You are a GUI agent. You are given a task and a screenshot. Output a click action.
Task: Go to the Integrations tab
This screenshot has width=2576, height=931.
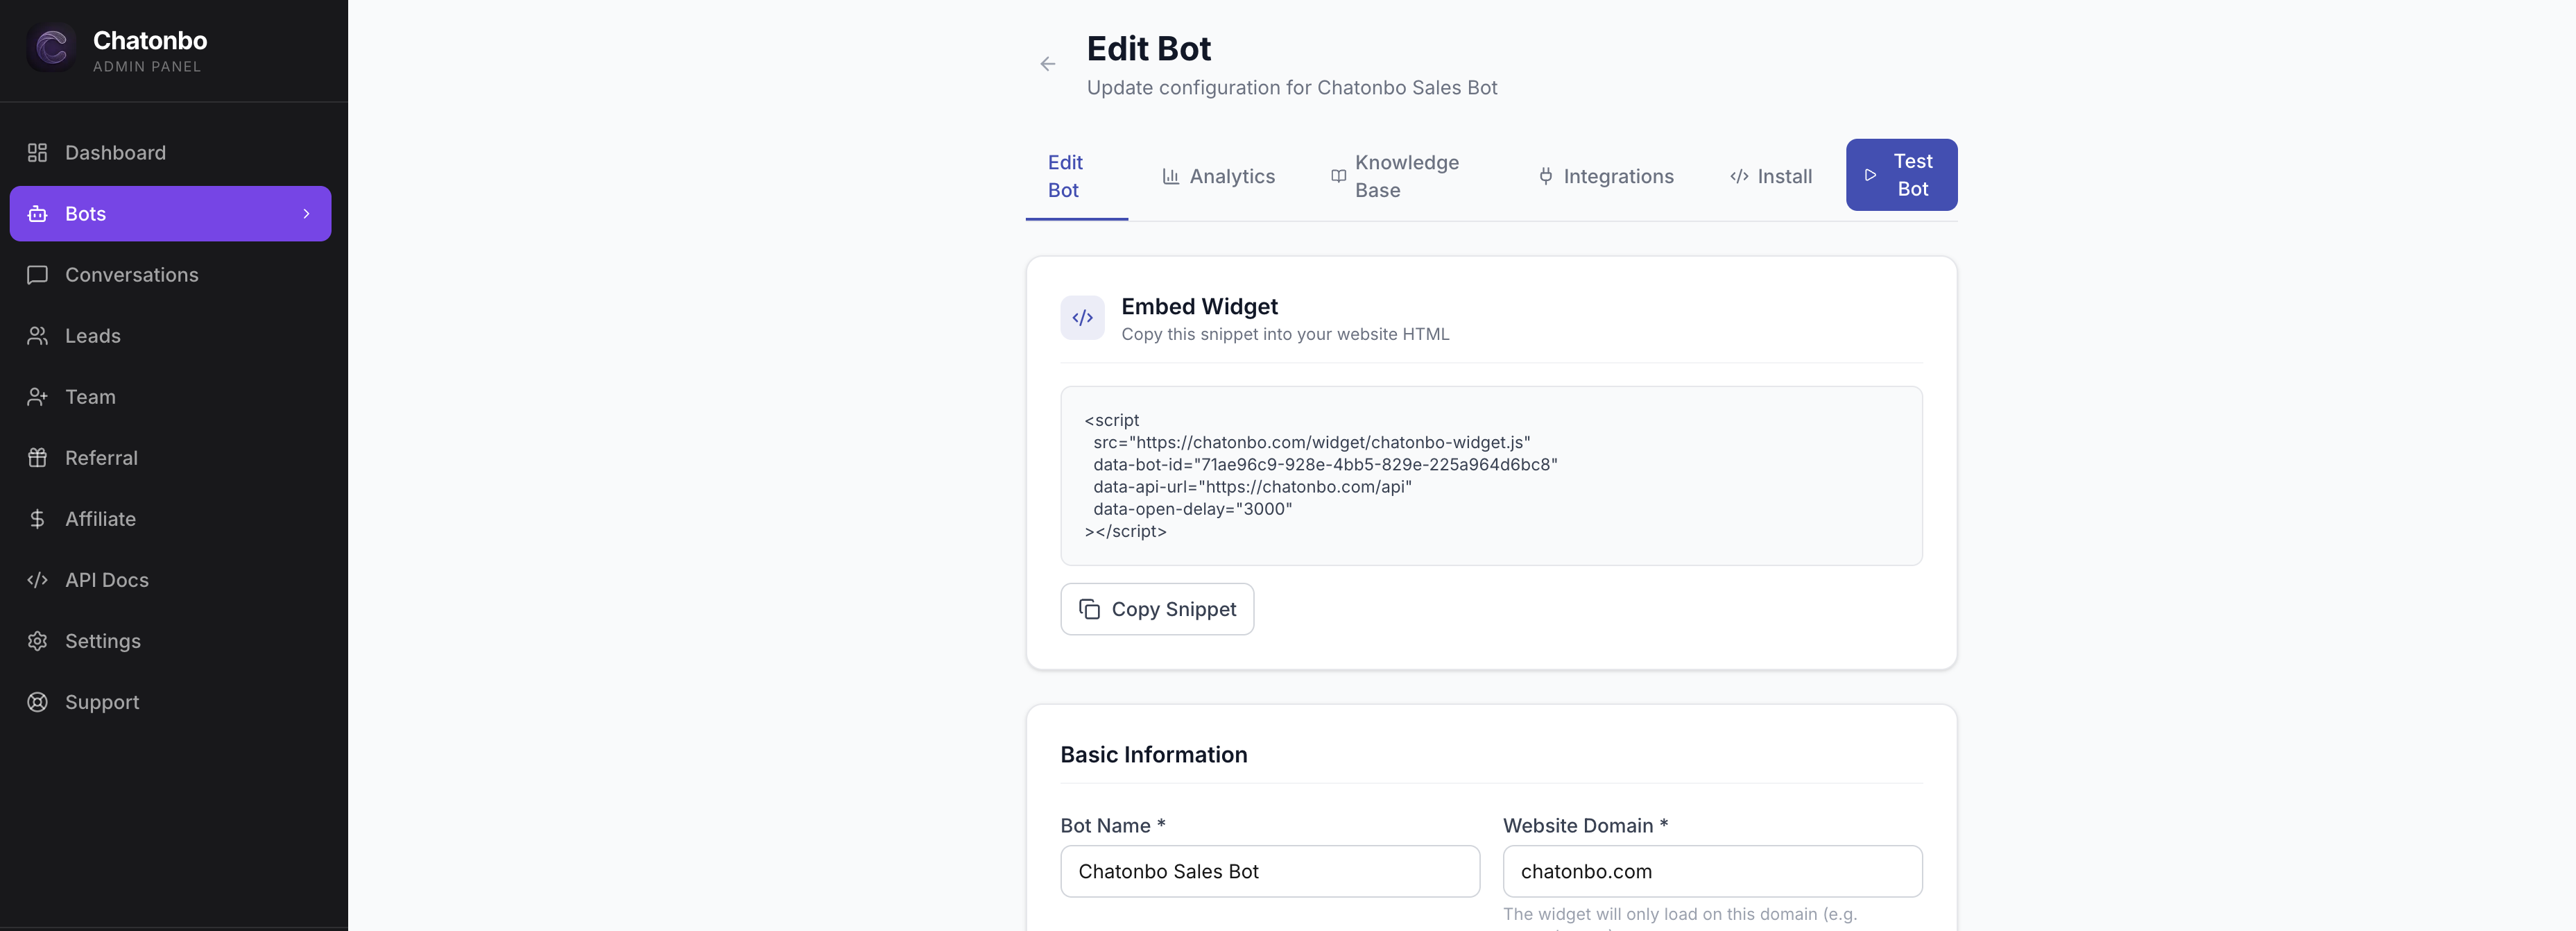coord(1605,177)
